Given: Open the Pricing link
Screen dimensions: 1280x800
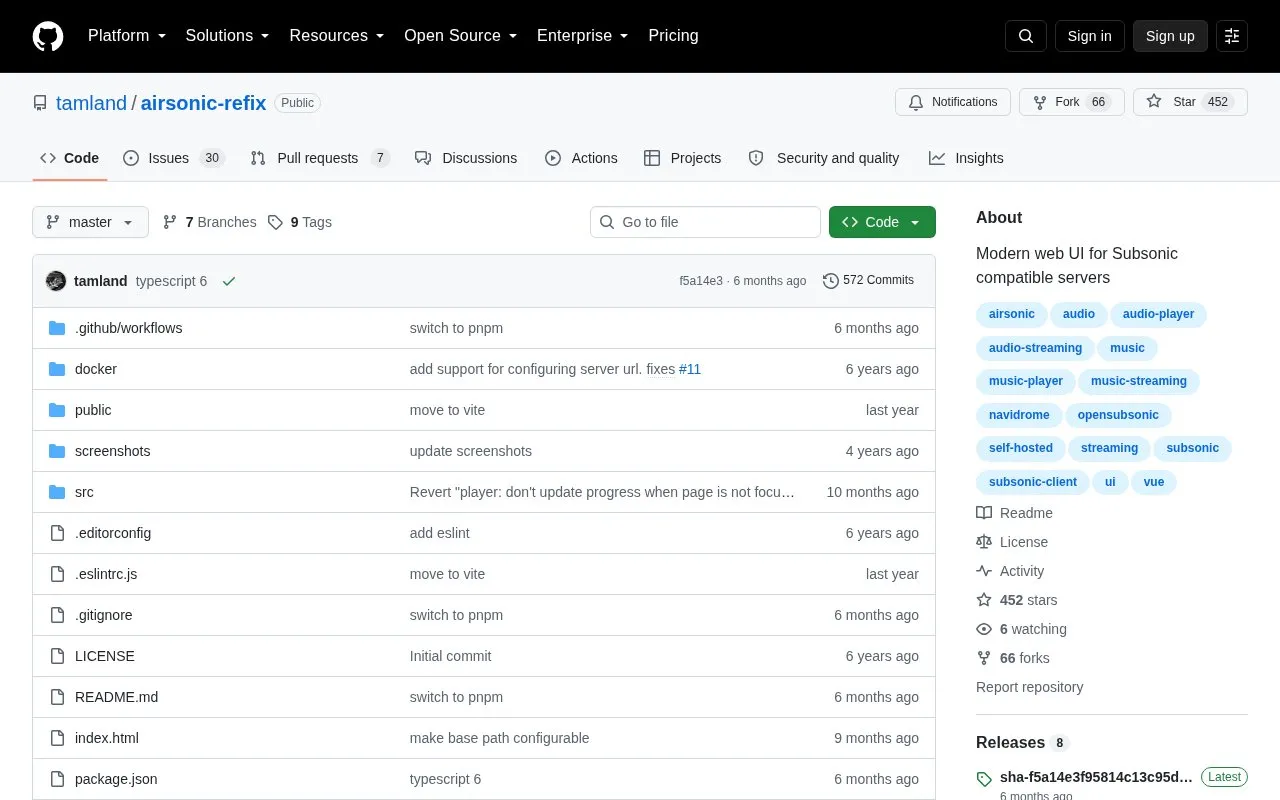Looking at the screenshot, I should pyautogui.click(x=673, y=36).
